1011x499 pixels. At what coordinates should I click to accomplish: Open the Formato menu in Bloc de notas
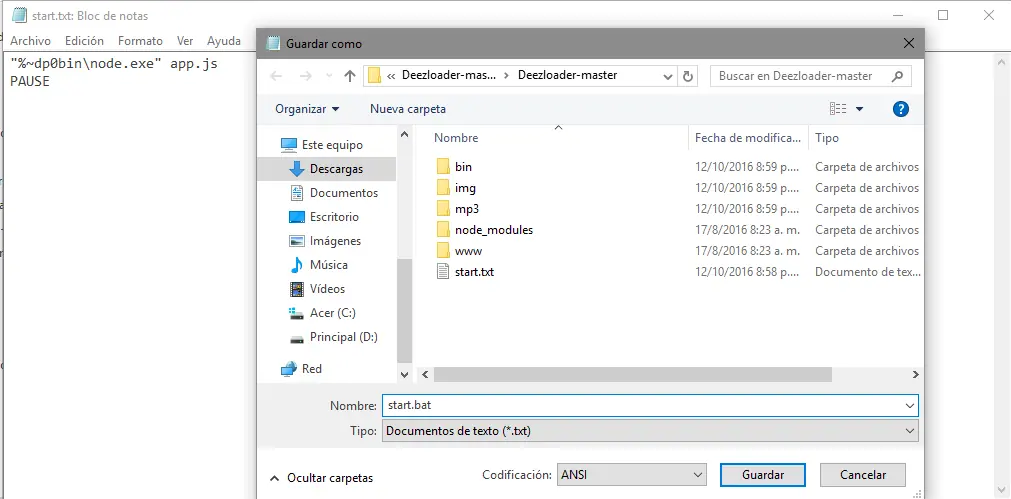(140, 41)
